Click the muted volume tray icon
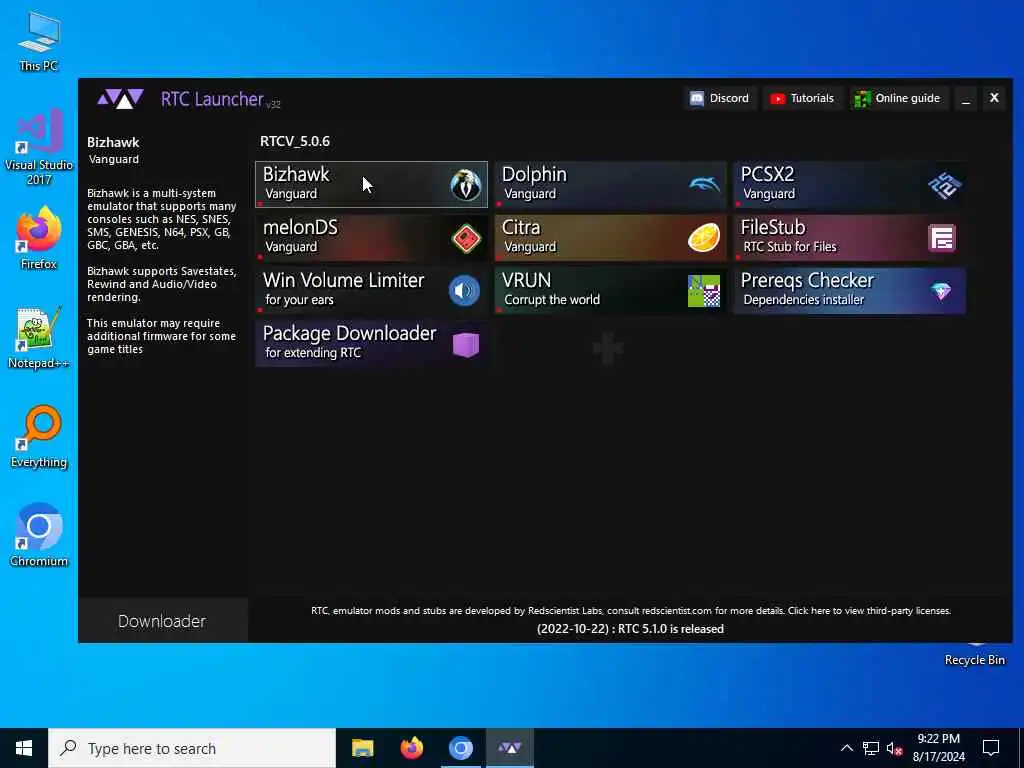The image size is (1024, 768). 895,748
